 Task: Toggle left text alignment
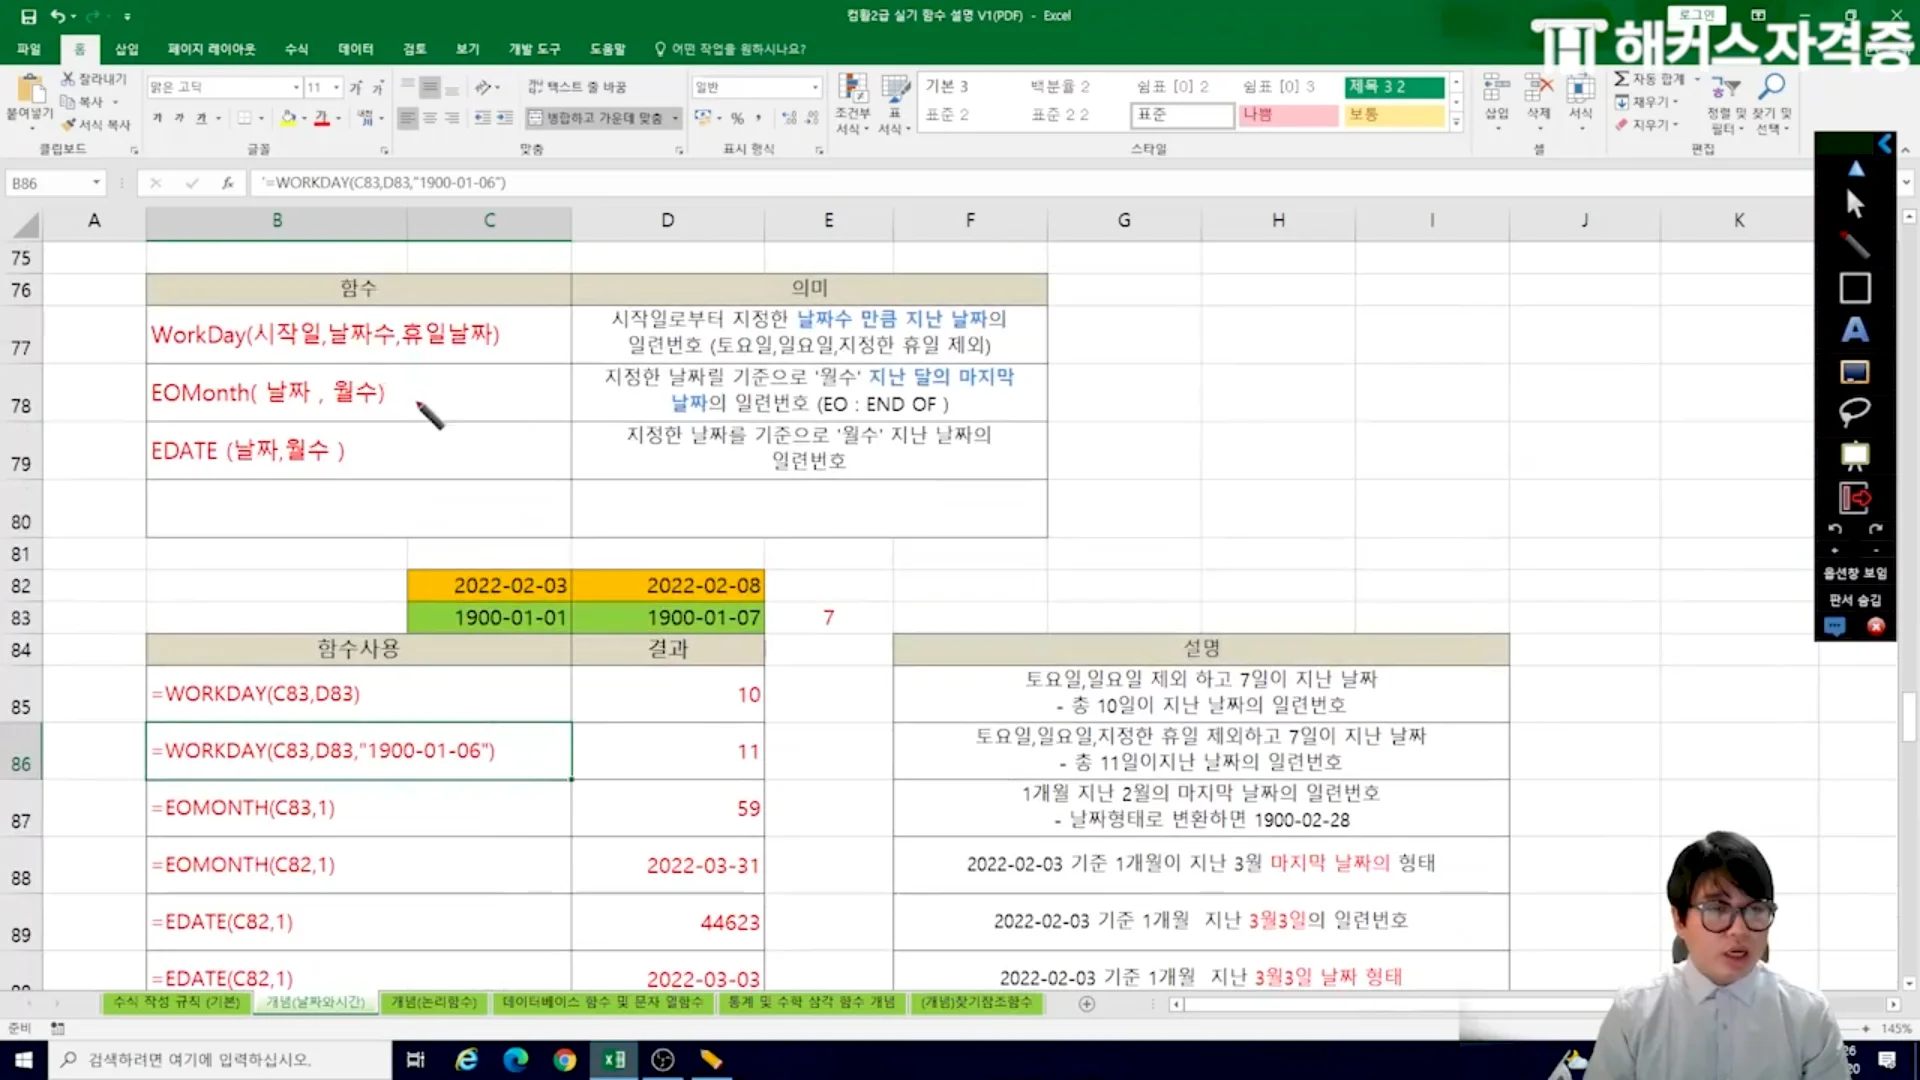(x=407, y=118)
